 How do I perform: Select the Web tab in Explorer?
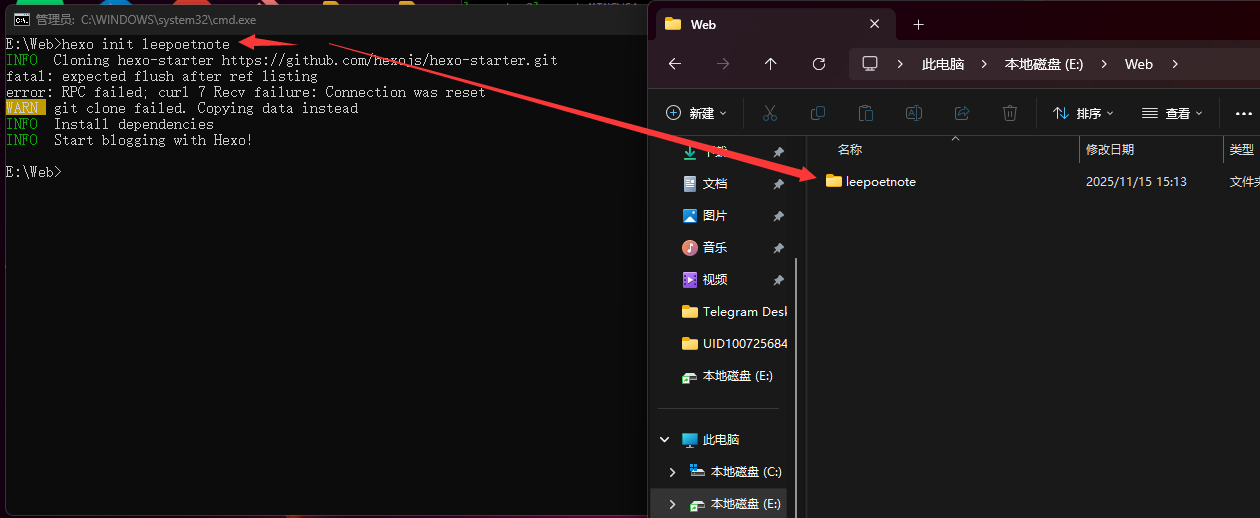(760, 24)
